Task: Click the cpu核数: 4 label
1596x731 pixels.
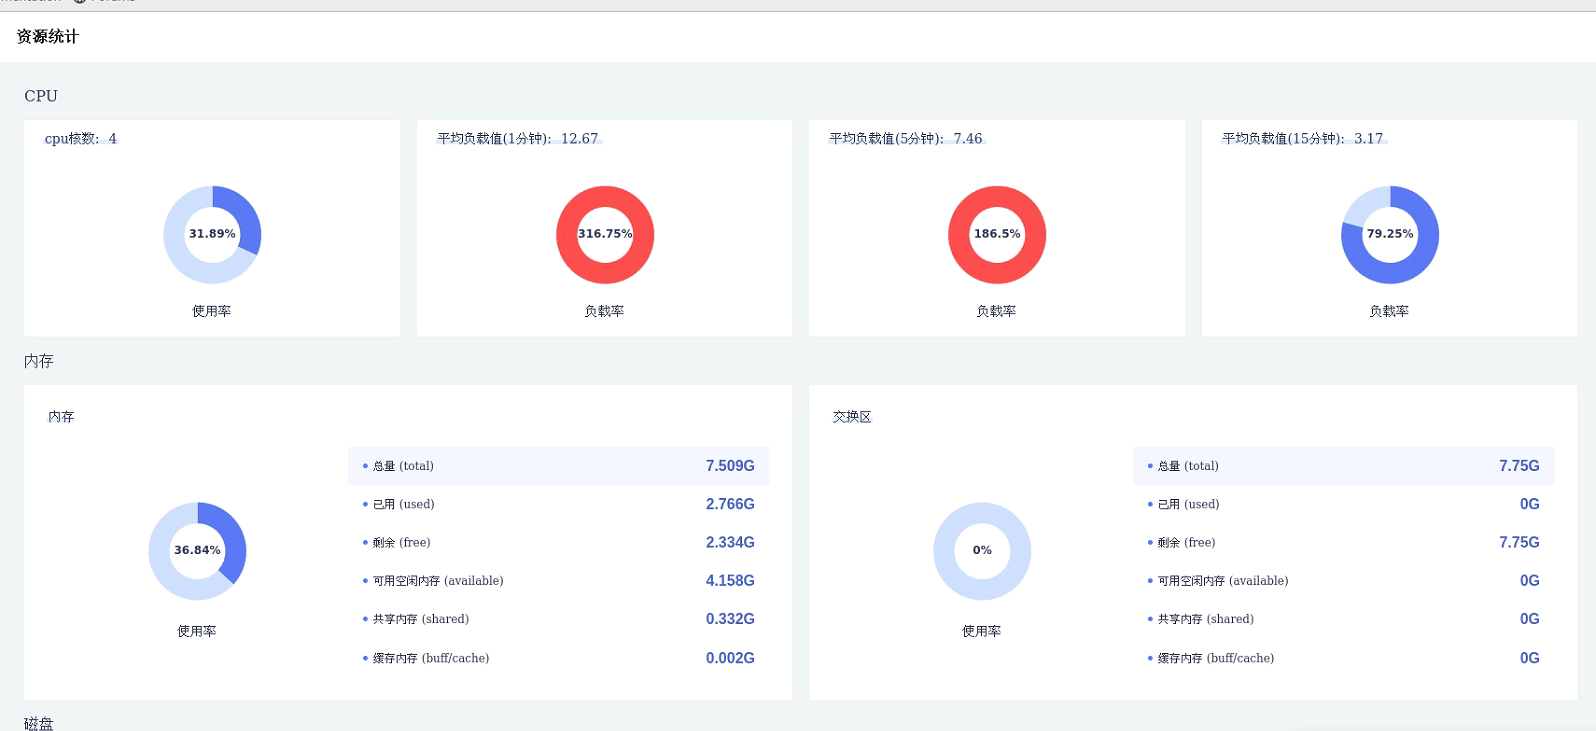Action: click(81, 139)
